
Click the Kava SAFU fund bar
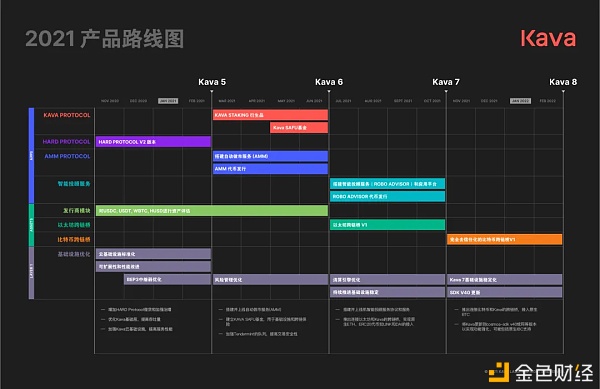point(299,127)
